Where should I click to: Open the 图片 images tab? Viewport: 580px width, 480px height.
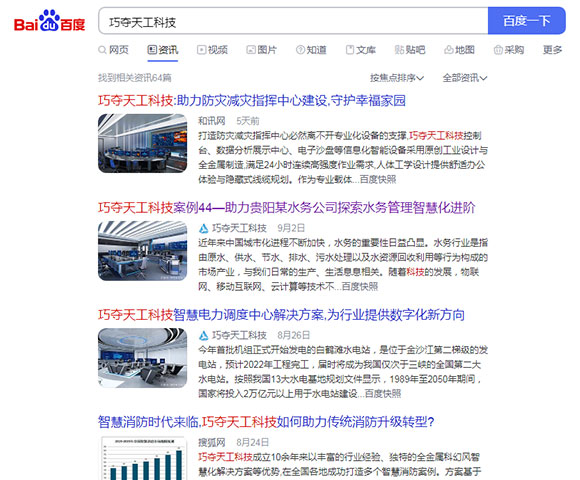(x=262, y=50)
